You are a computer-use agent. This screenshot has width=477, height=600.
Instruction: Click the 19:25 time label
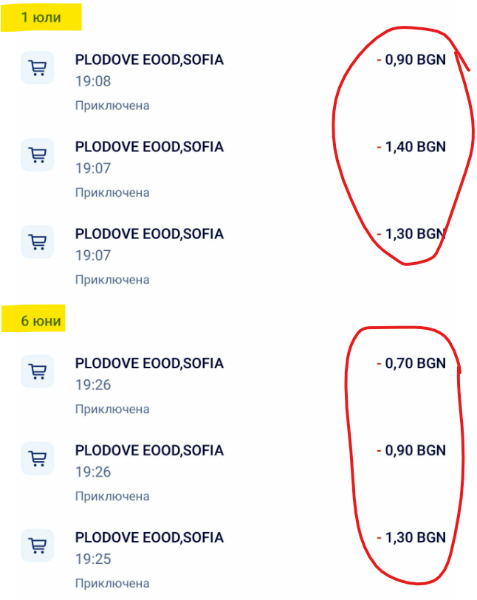coord(93,559)
